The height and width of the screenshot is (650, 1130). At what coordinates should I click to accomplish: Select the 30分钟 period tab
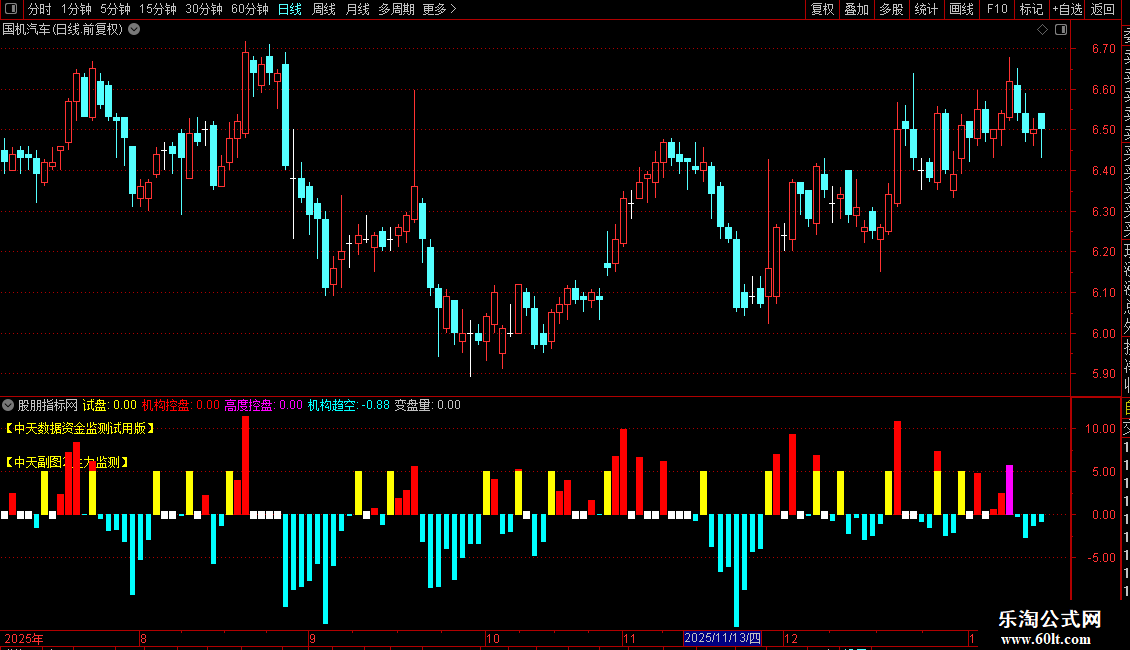[204, 9]
